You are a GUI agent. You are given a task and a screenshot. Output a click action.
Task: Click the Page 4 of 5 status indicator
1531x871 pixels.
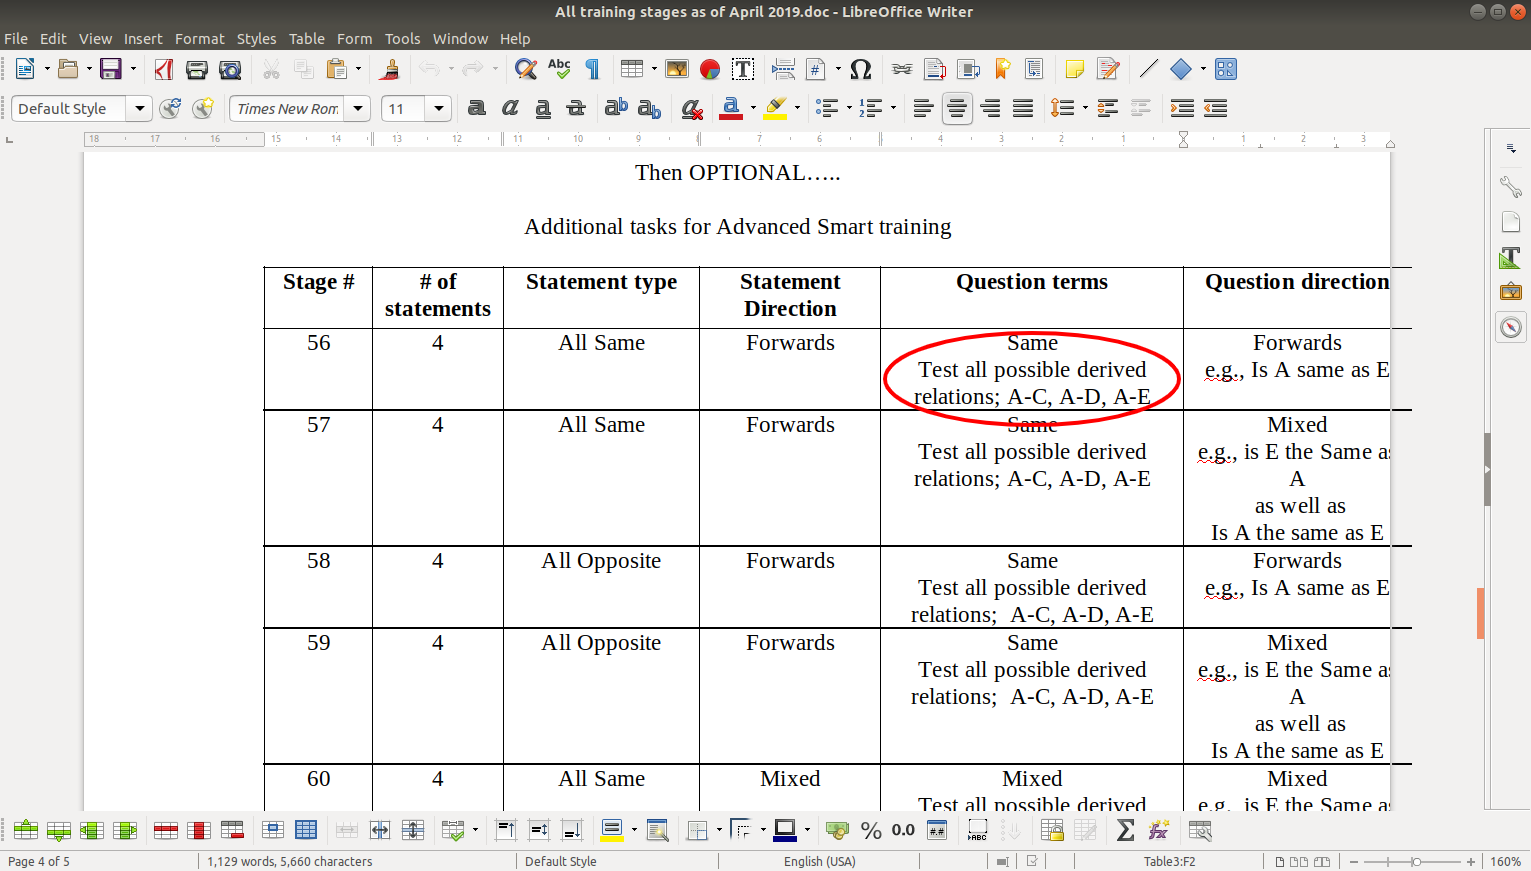(39, 861)
